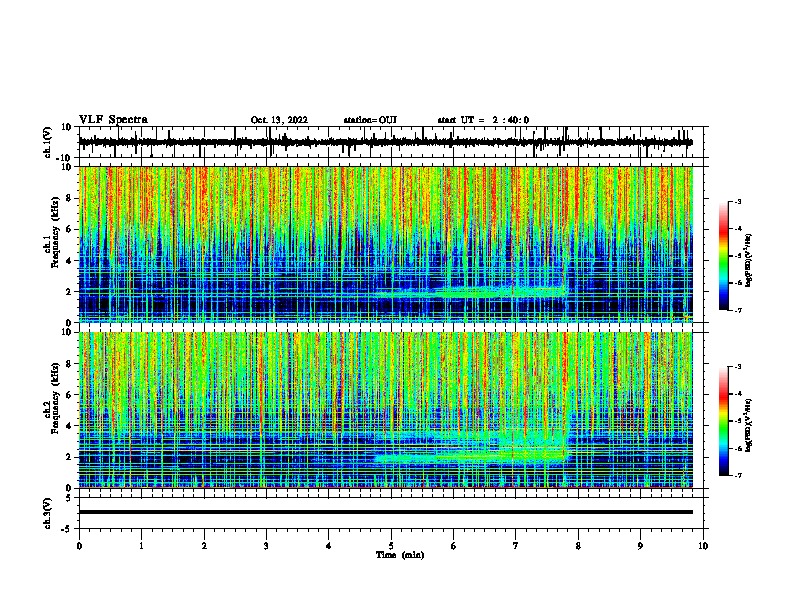Click the ch.1 log(PSD) color scale title

point(749,260)
